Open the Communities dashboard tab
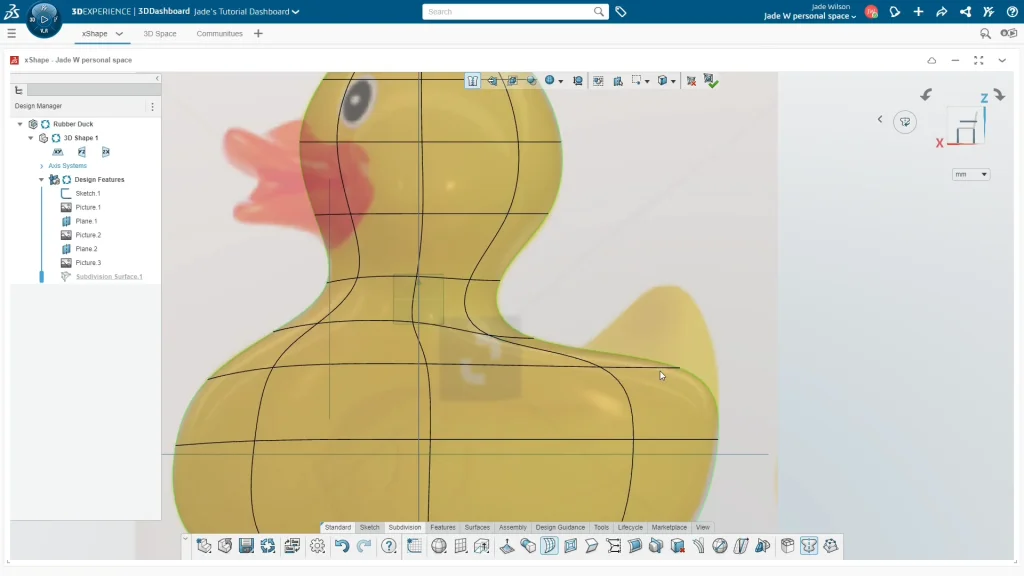1024x576 pixels. (x=219, y=33)
